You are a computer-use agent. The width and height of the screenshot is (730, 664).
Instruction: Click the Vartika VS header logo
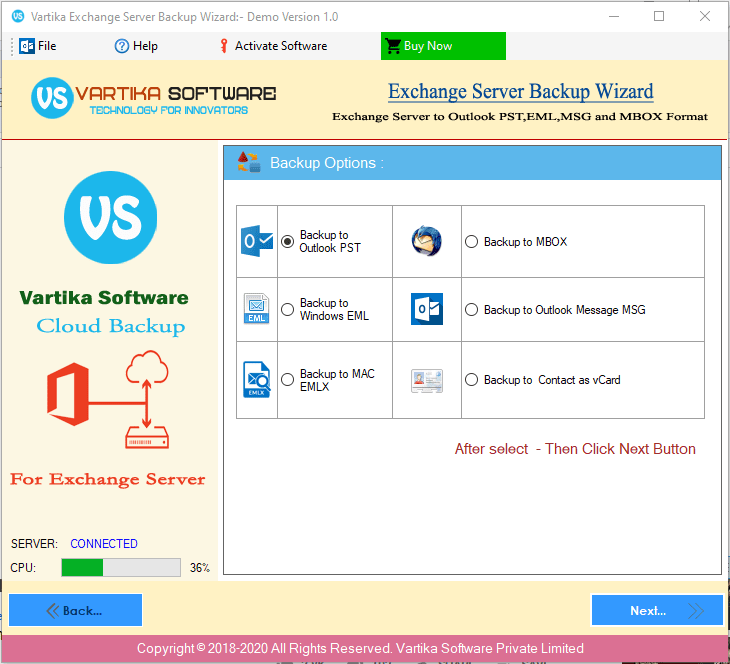click(52, 98)
